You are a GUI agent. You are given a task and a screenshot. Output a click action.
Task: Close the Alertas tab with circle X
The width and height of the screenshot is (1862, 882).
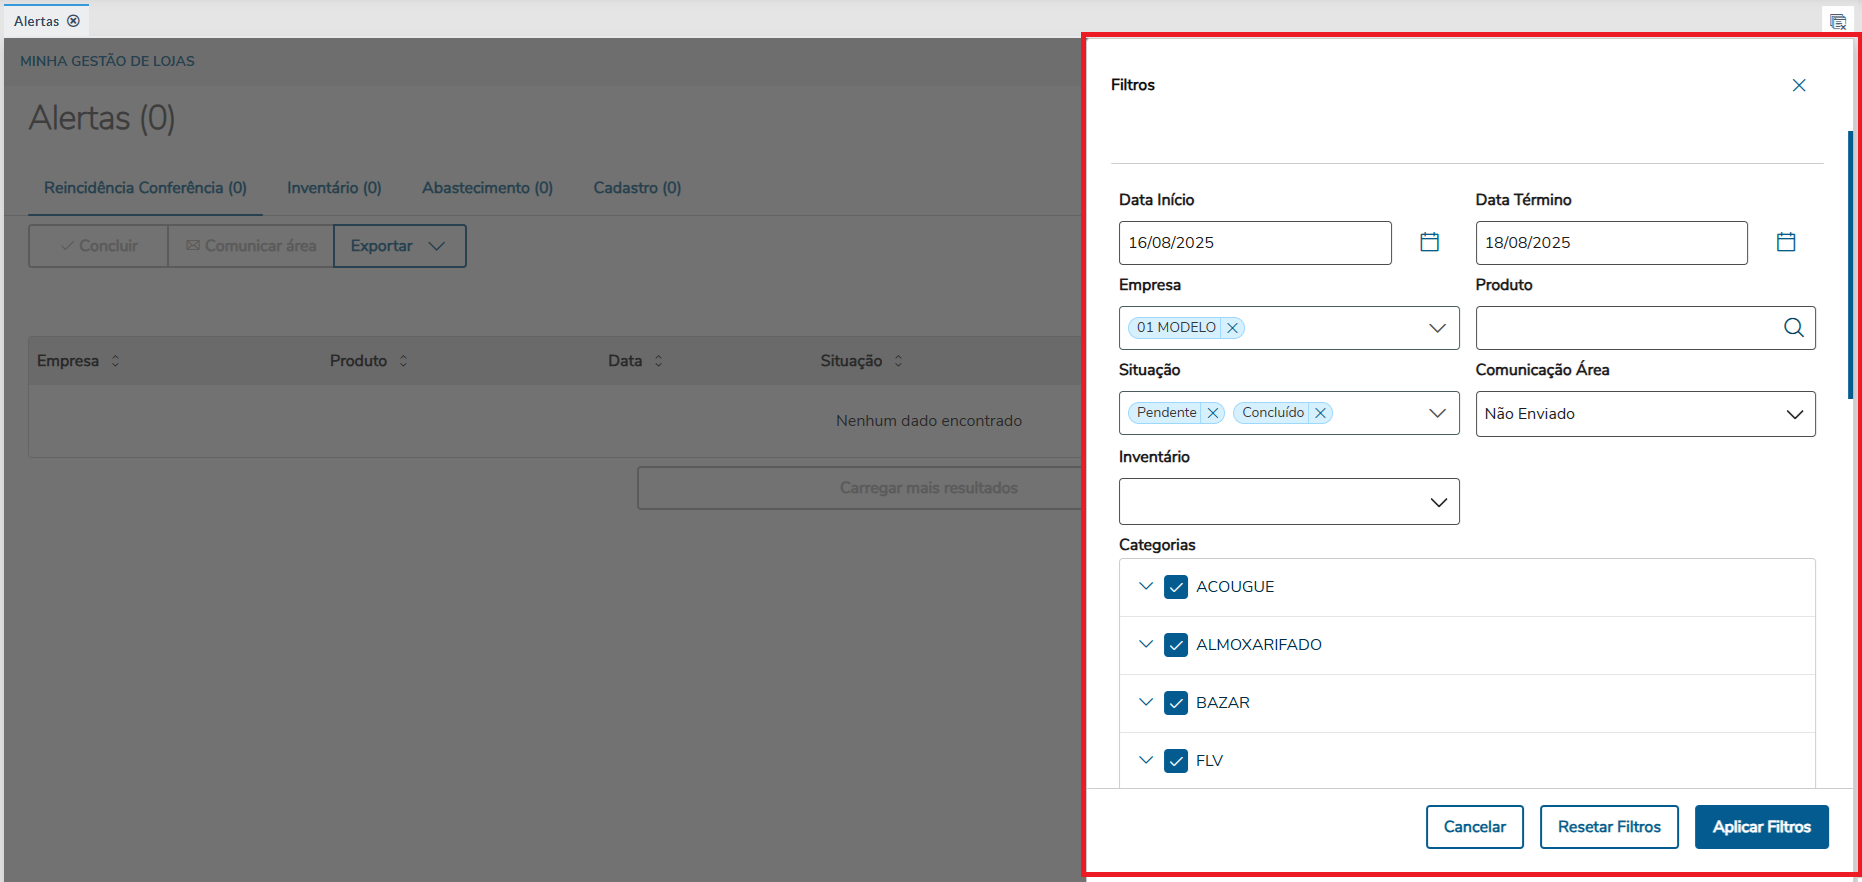[x=73, y=21]
